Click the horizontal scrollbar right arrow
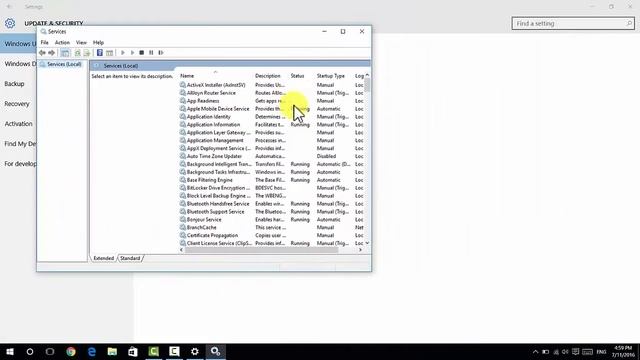Image resolution: width=640 pixels, height=360 pixels. click(x=360, y=250)
